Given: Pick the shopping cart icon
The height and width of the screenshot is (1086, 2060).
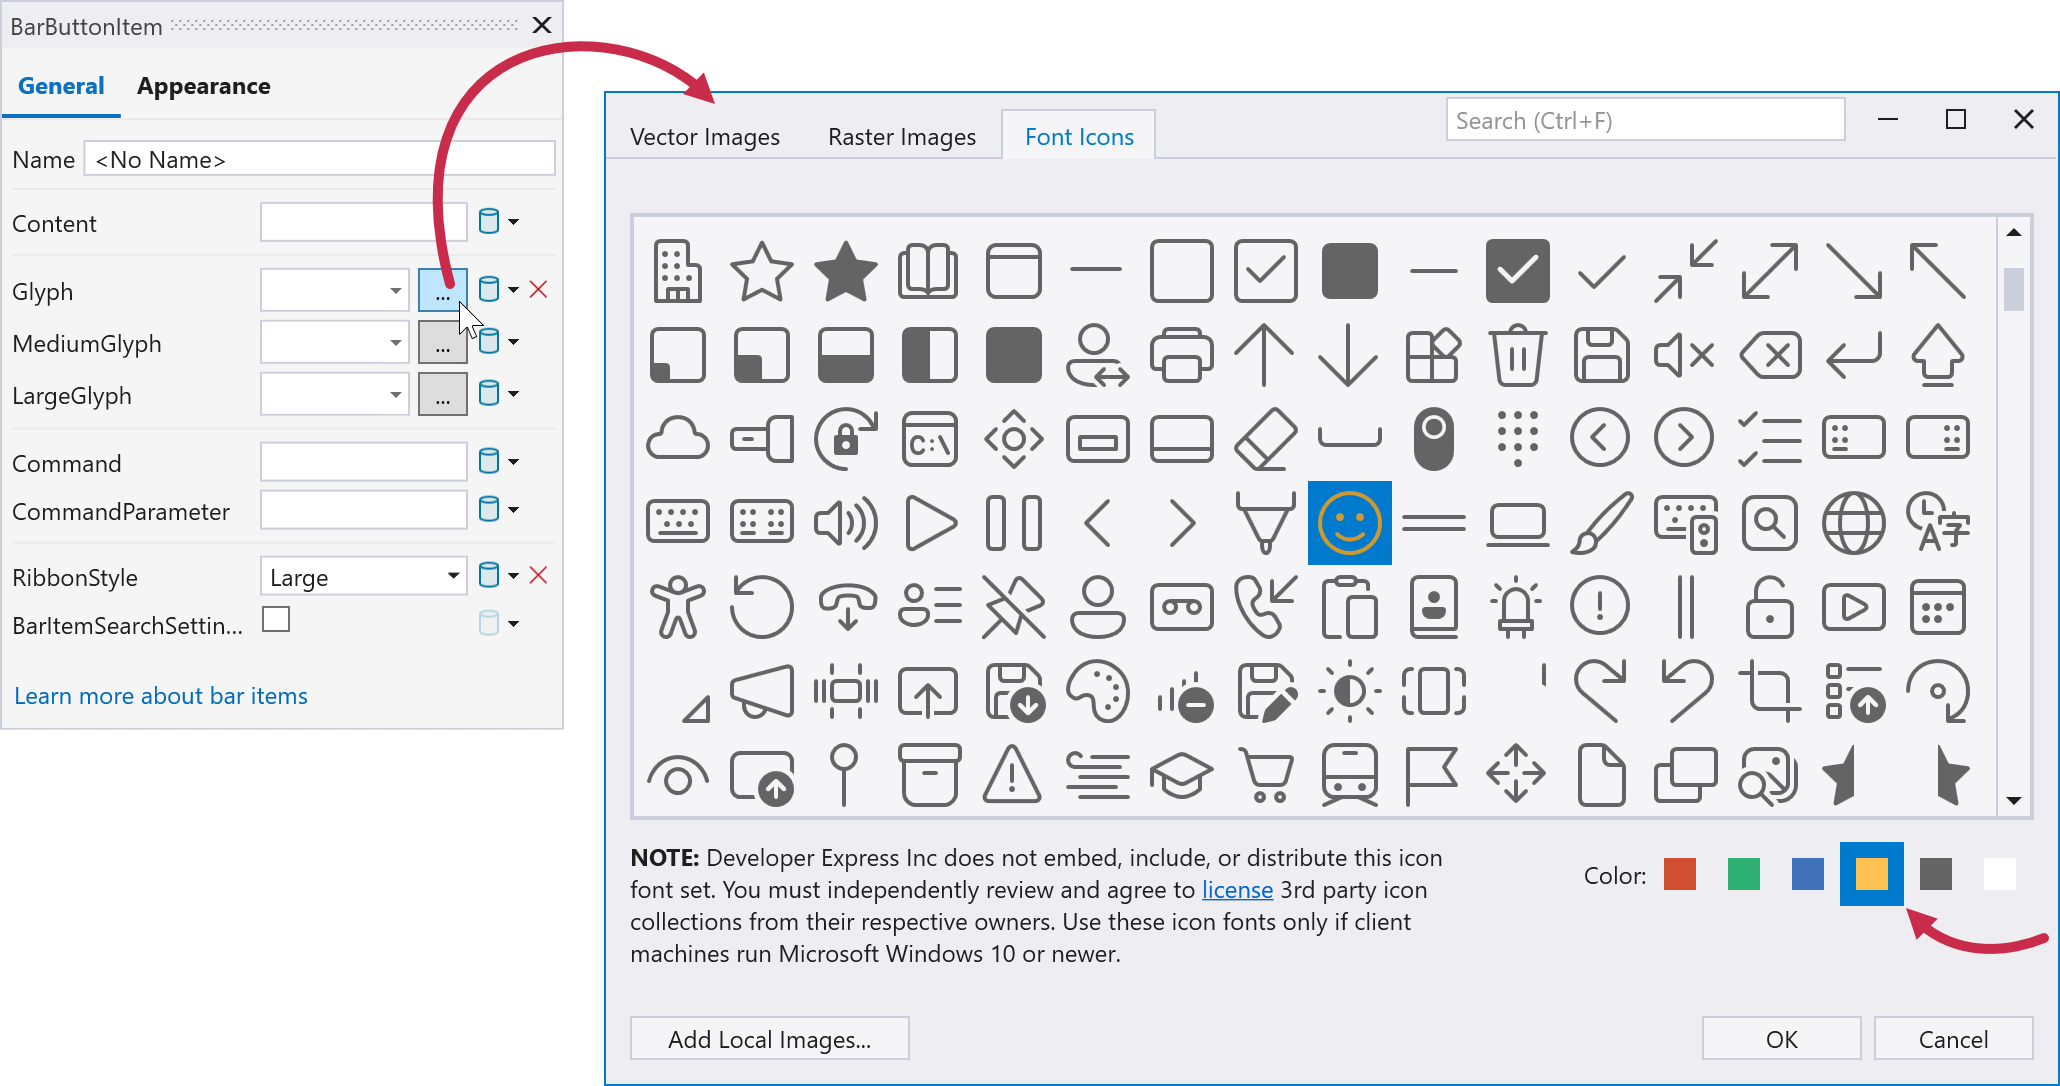Looking at the screenshot, I should [x=1265, y=775].
